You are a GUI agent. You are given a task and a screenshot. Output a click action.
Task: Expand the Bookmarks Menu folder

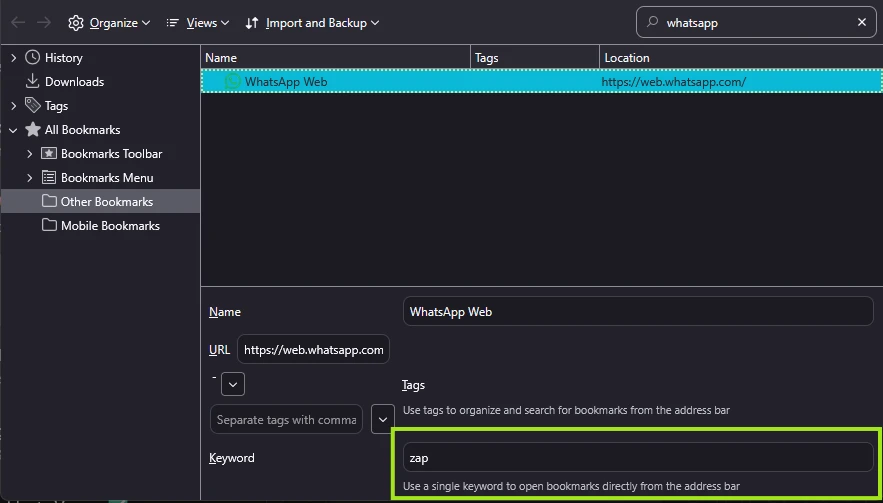pos(30,177)
